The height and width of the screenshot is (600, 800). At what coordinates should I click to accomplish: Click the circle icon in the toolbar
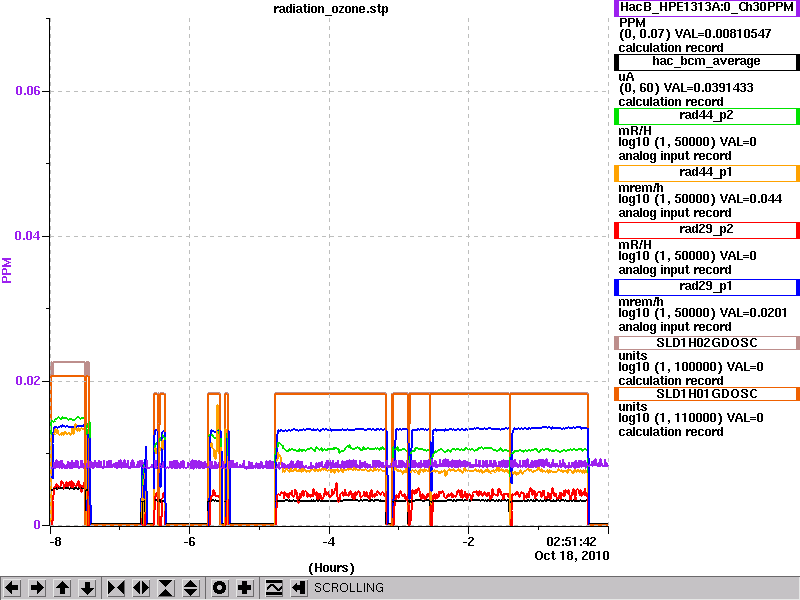point(219,588)
